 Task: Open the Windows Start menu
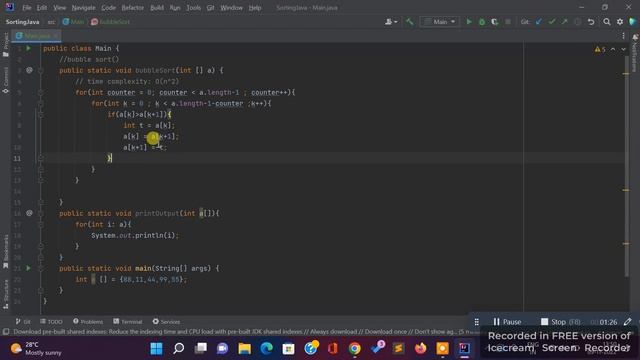point(156,349)
